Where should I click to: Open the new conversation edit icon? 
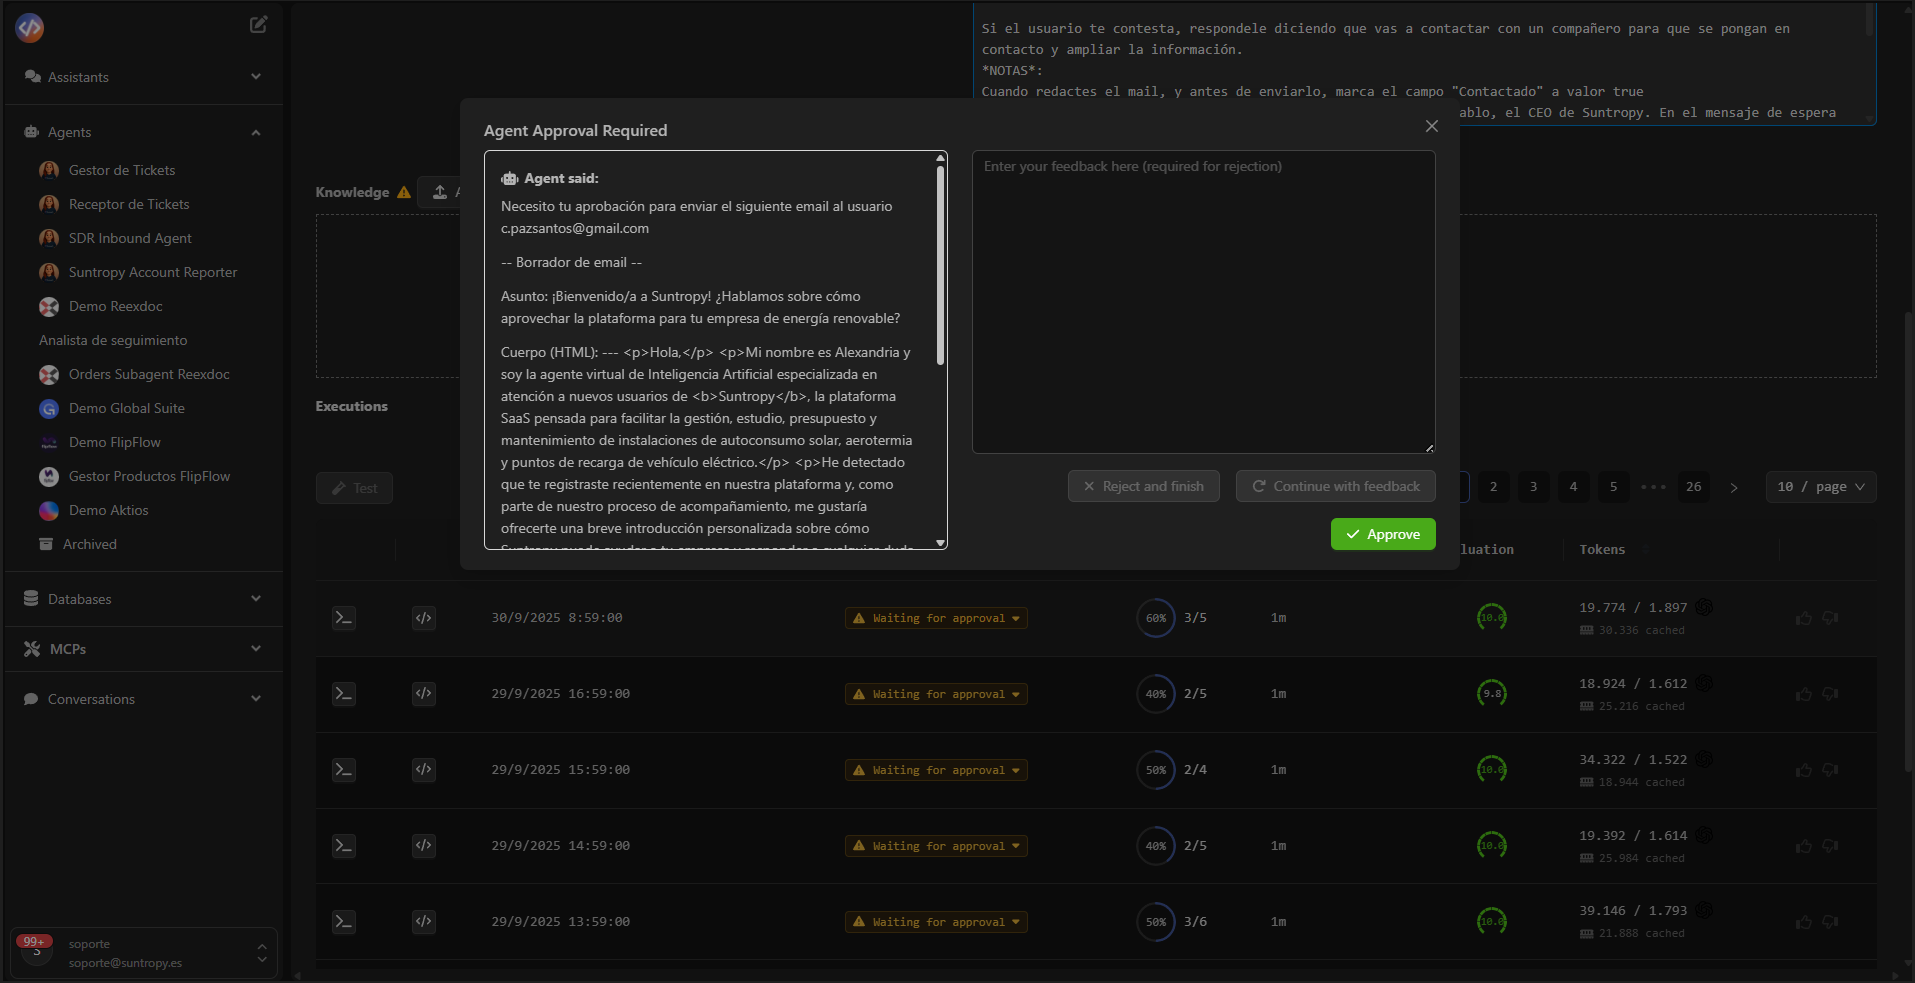258,25
